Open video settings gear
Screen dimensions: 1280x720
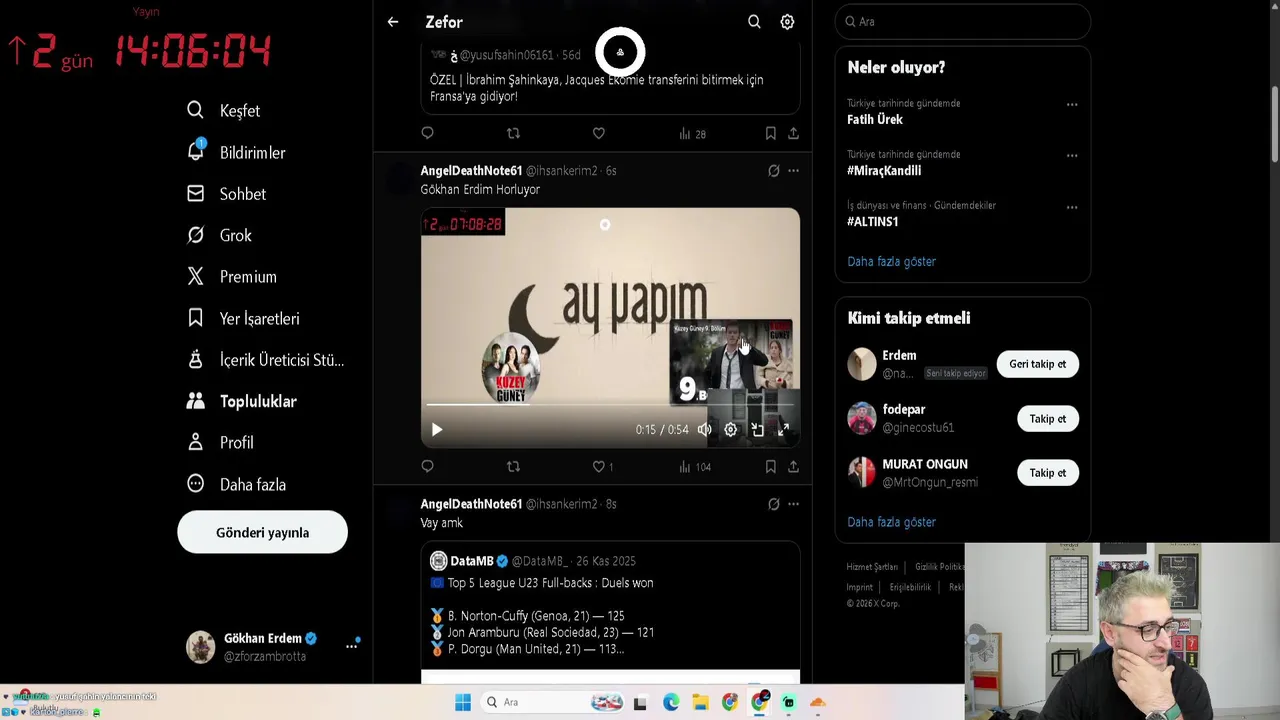(x=731, y=430)
